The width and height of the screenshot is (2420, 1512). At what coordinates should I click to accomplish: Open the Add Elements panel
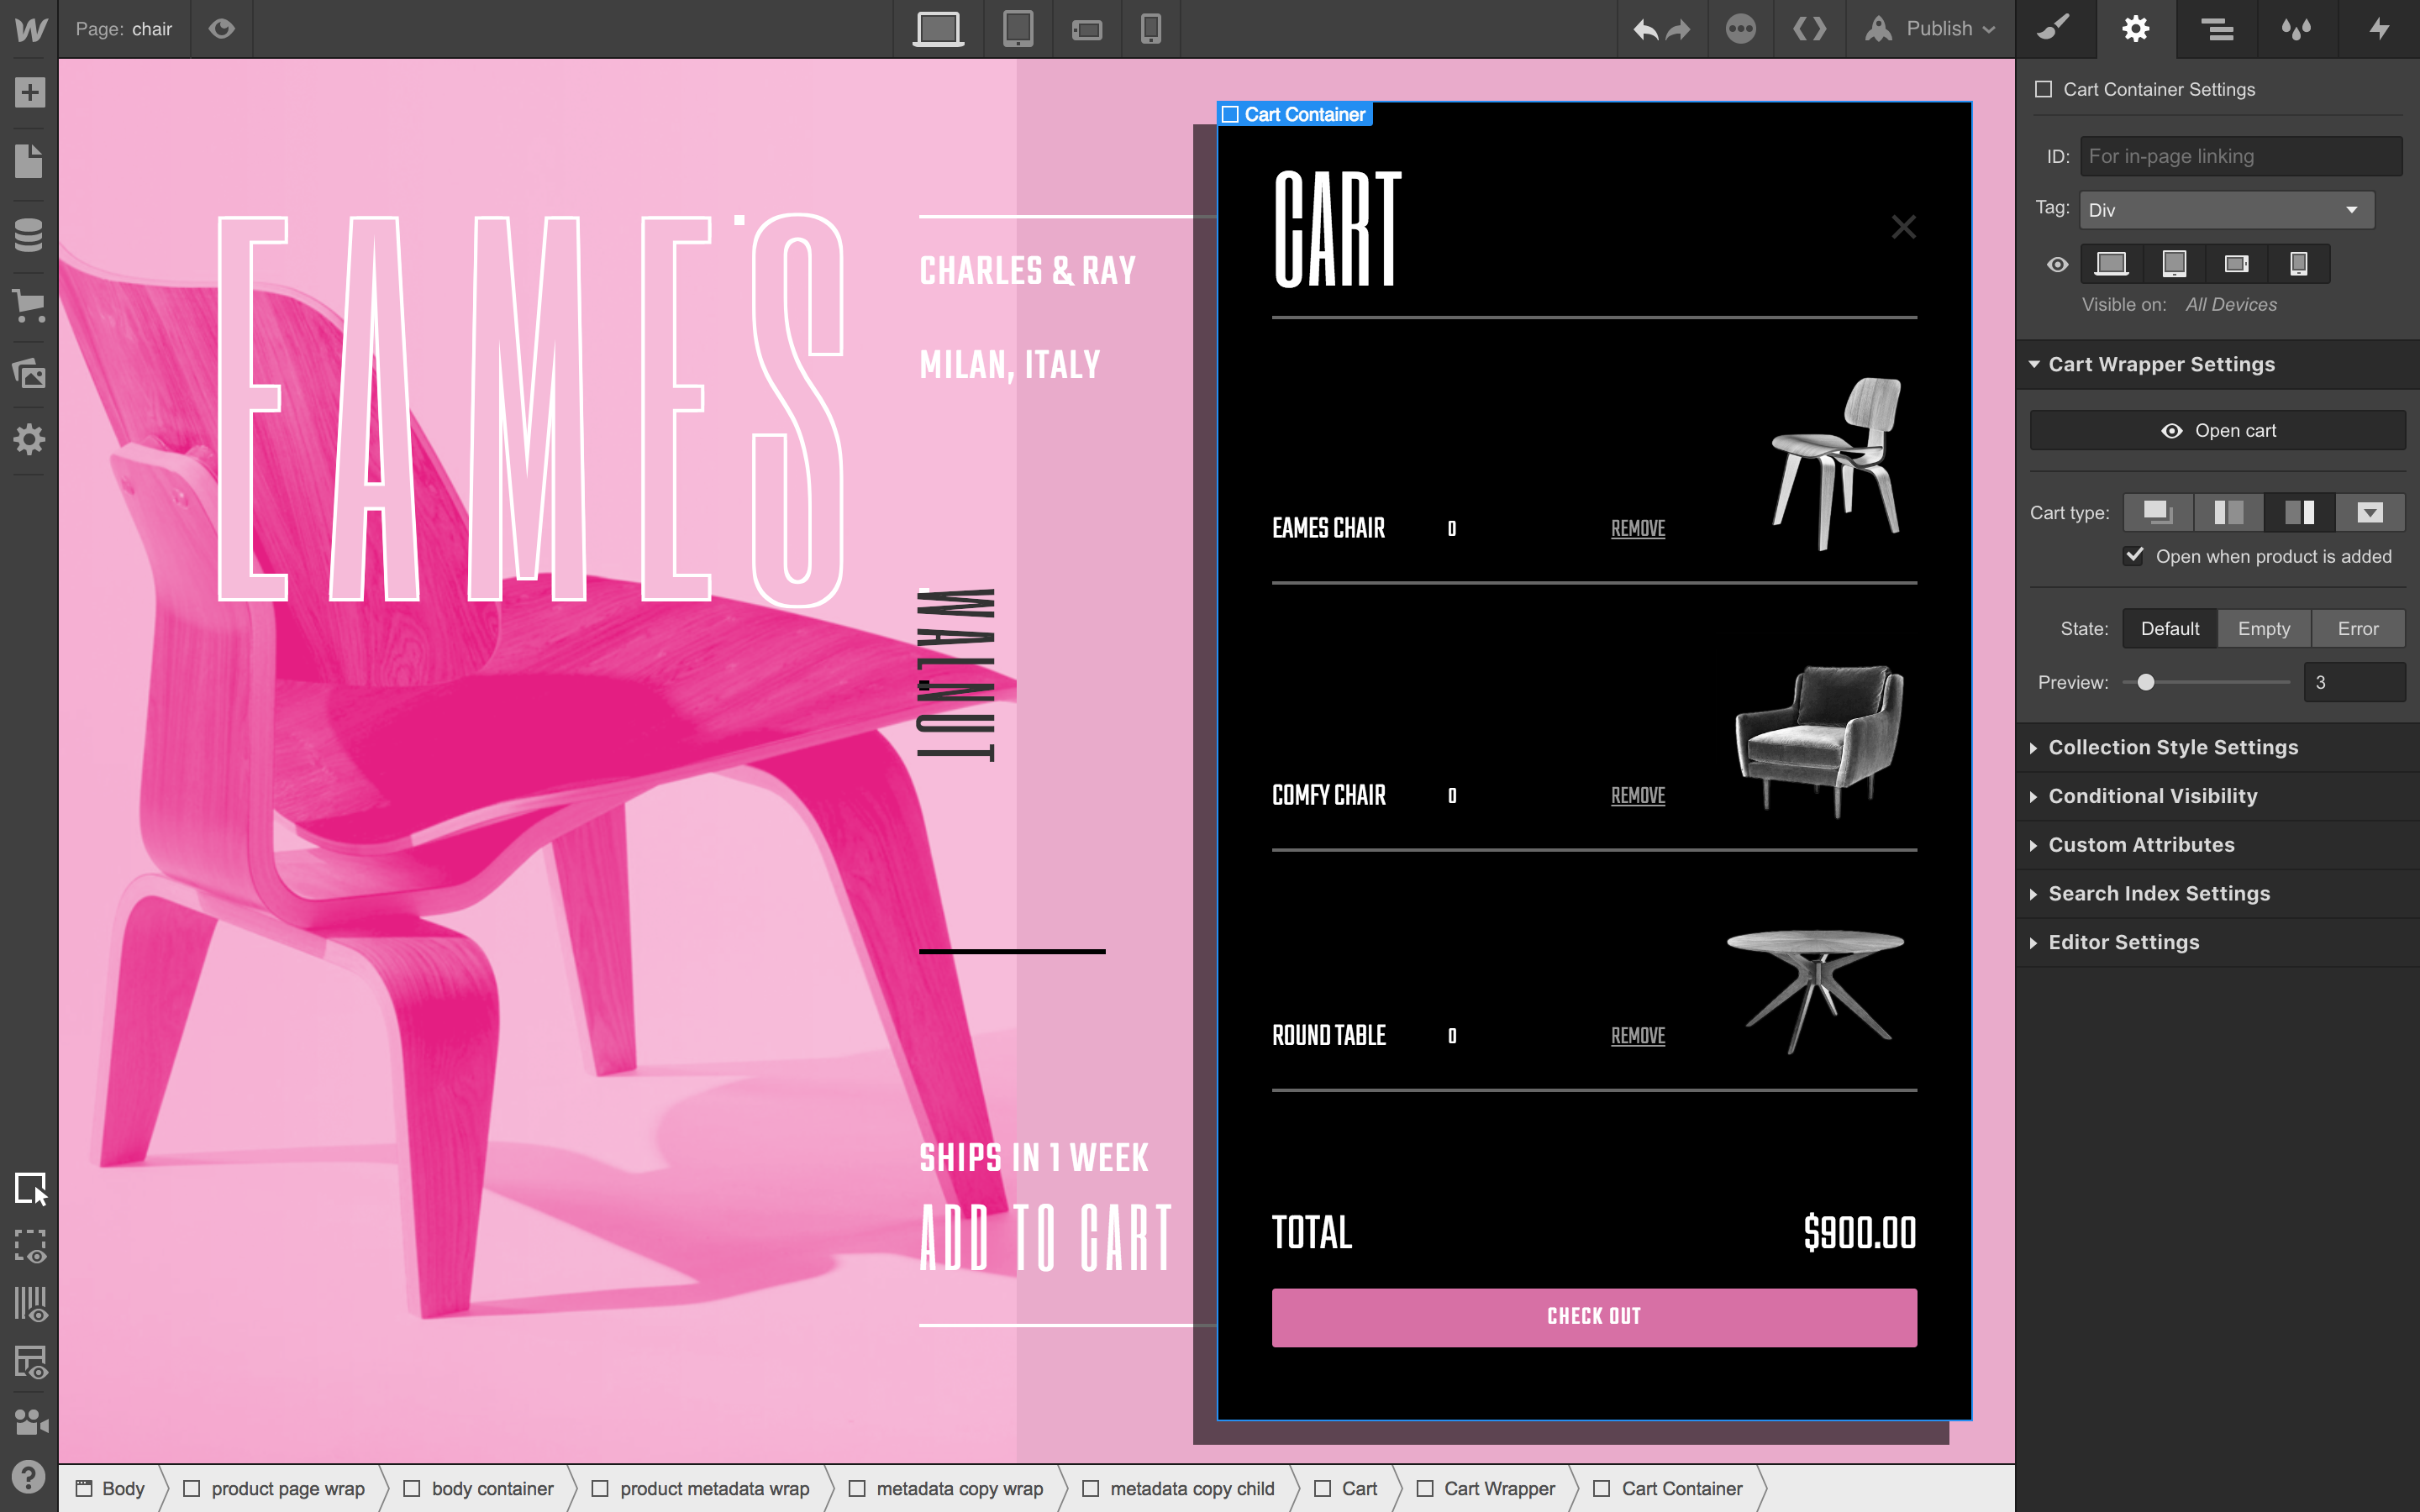click(29, 93)
